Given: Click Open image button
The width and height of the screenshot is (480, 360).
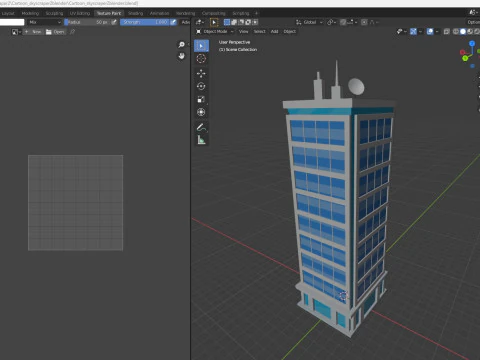Looking at the screenshot, I should pyautogui.click(x=55, y=32).
